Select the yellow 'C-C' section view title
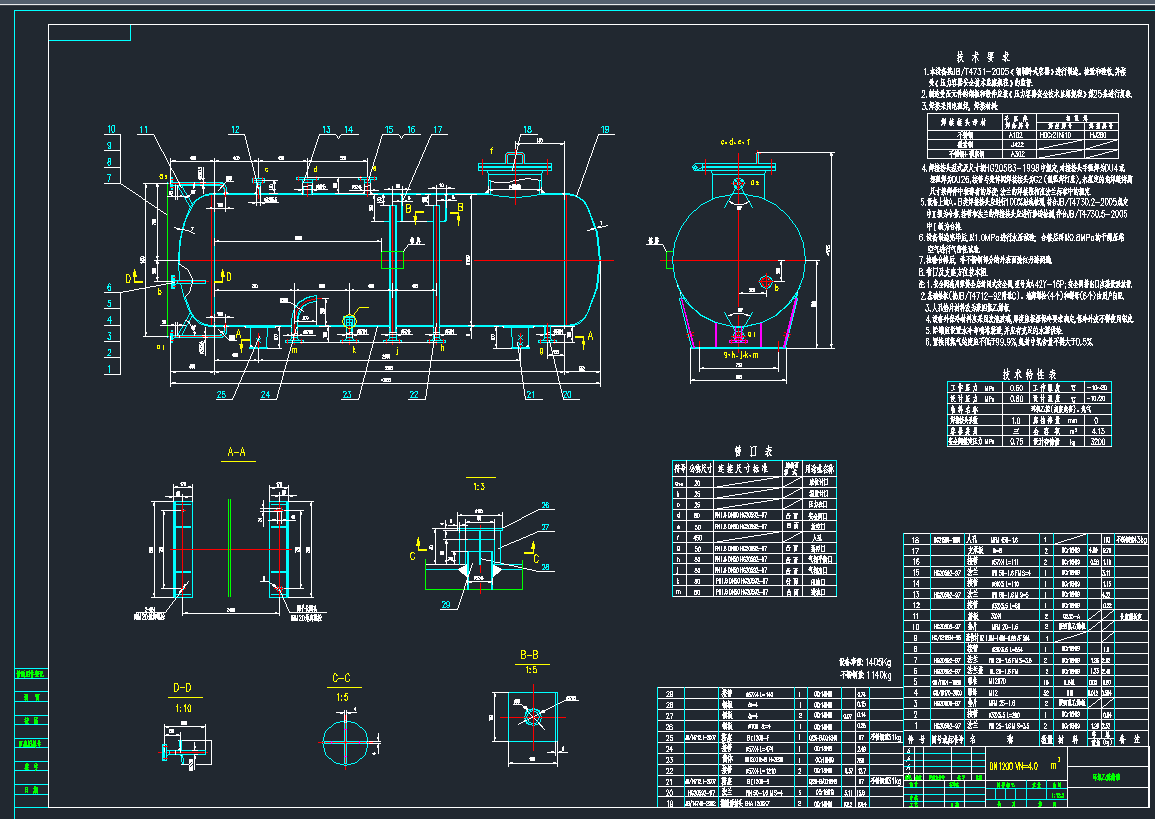This screenshot has height=819, width=1155. pyautogui.click(x=342, y=678)
